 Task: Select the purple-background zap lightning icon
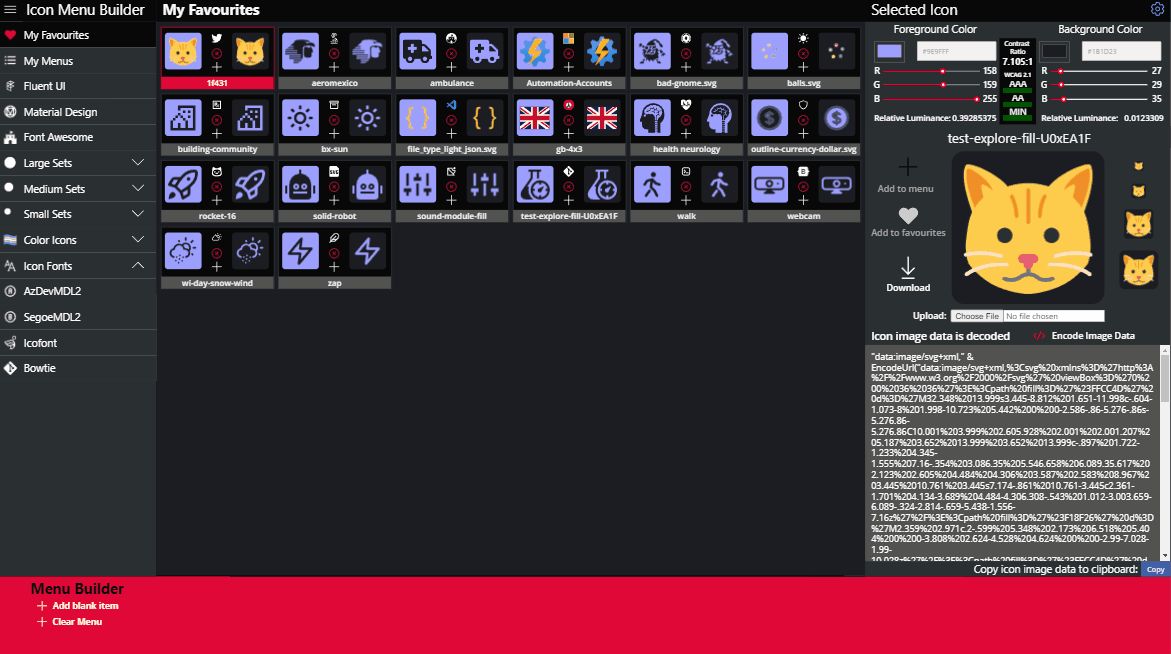[x=300, y=251]
